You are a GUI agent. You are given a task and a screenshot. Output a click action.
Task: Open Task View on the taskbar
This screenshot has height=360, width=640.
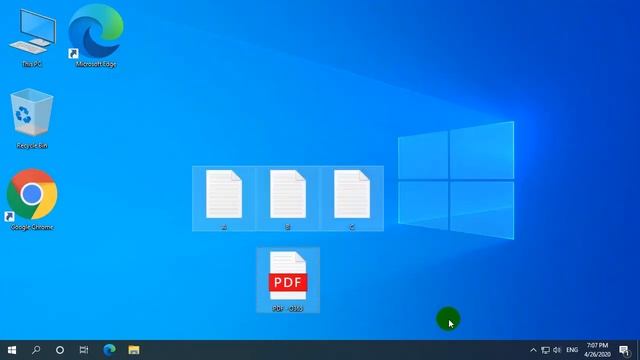pos(84,350)
